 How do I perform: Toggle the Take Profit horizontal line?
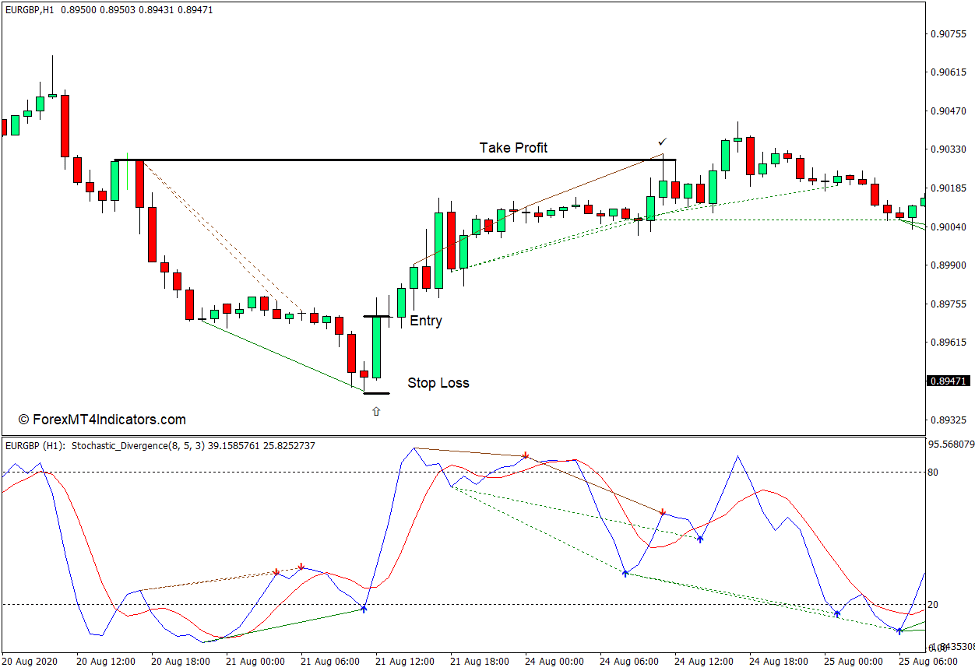click(400, 158)
